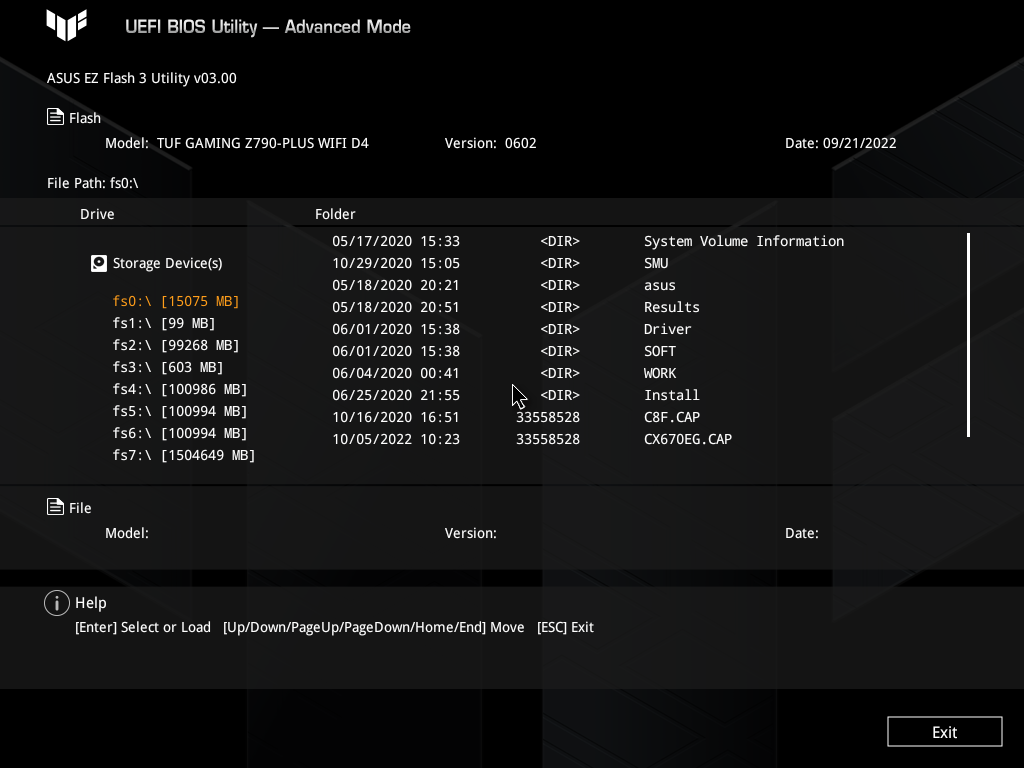The height and width of the screenshot is (768, 1024).
Task: Select the fs7 drive with 1504649 MB
Action: pyautogui.click(x=183, y=455)
